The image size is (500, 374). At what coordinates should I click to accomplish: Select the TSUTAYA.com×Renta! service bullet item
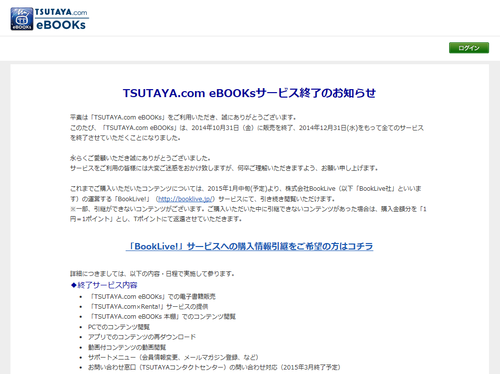pos(148,307)
